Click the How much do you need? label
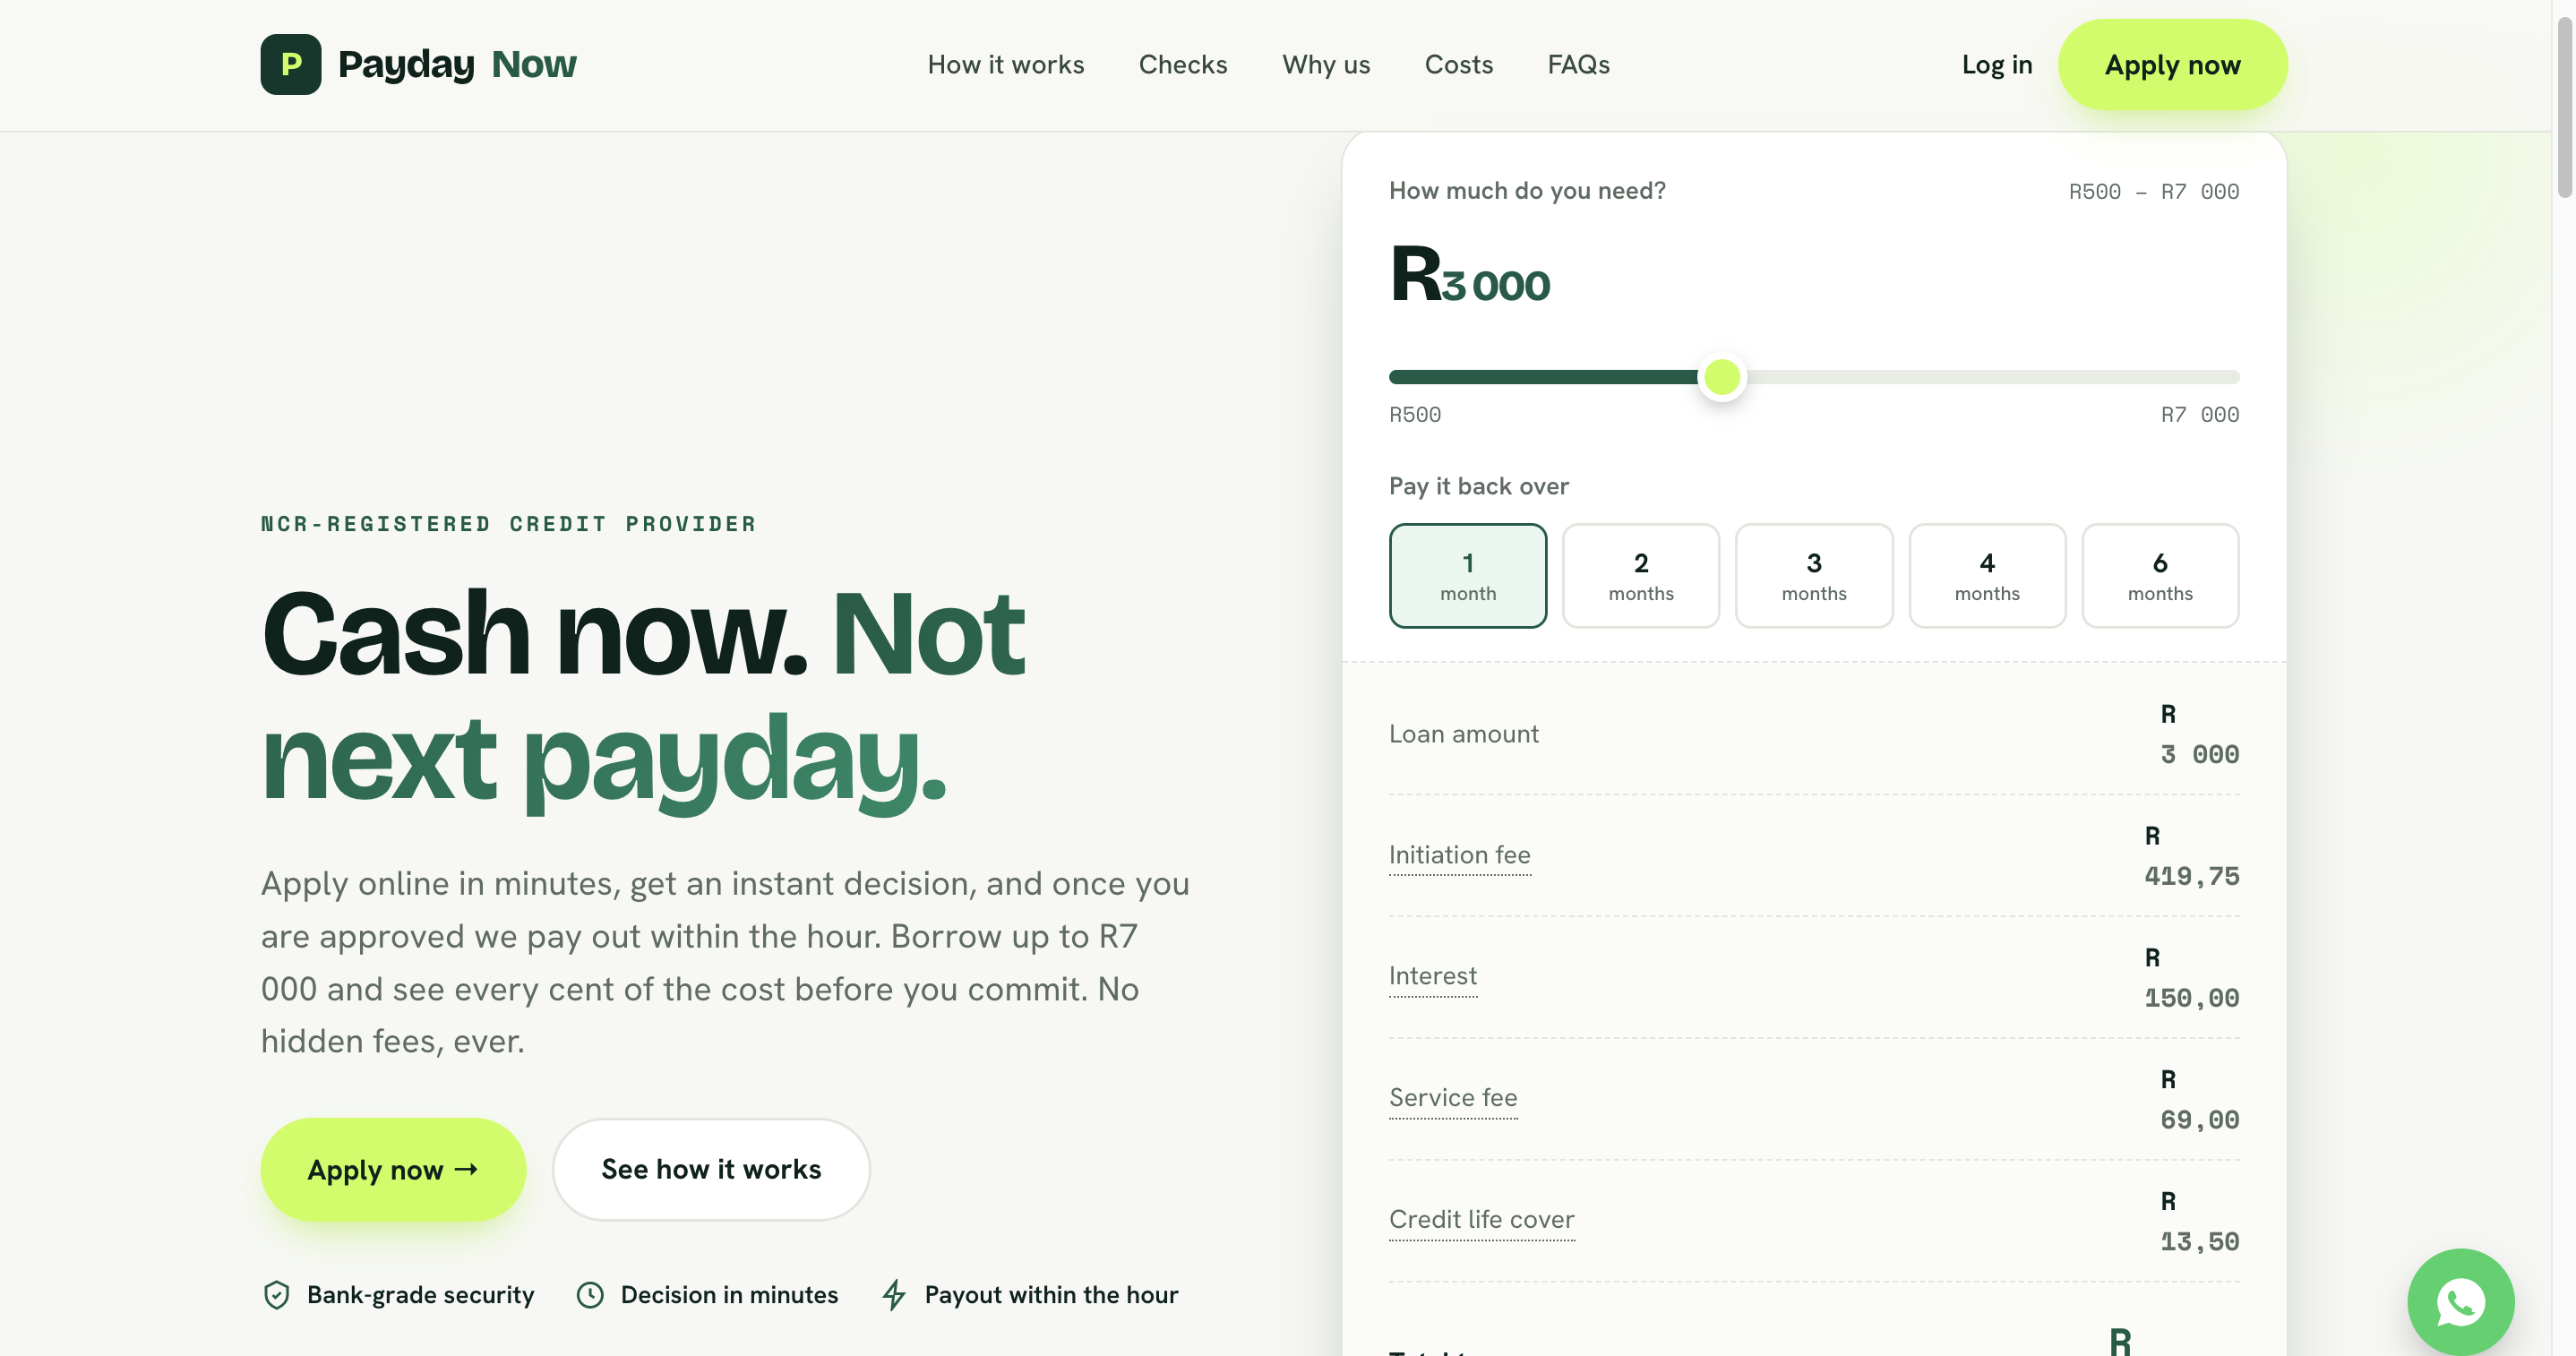 tap(1527, 191)
